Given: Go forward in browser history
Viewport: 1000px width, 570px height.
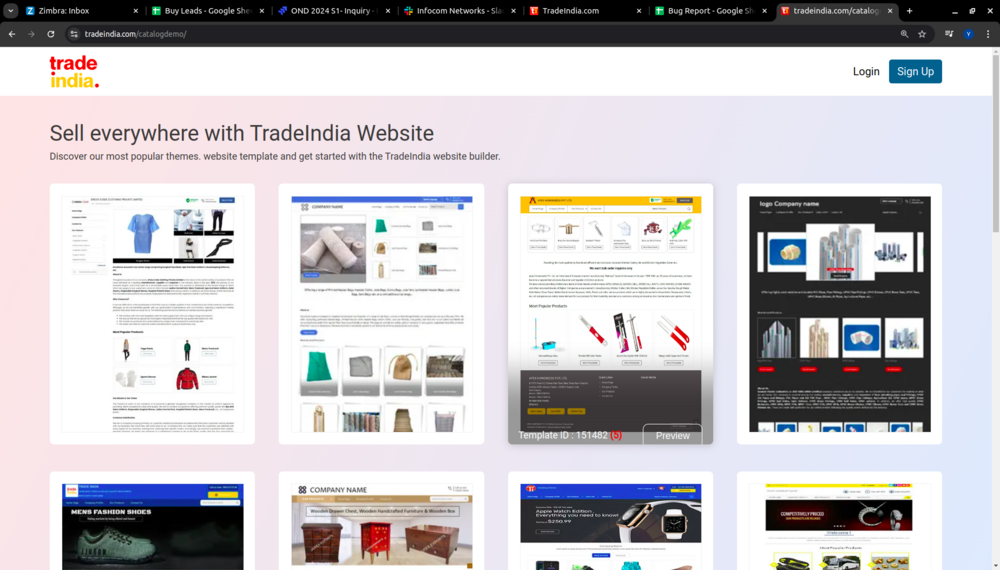Looking at the screenshot, I should (x=31, y=34).
